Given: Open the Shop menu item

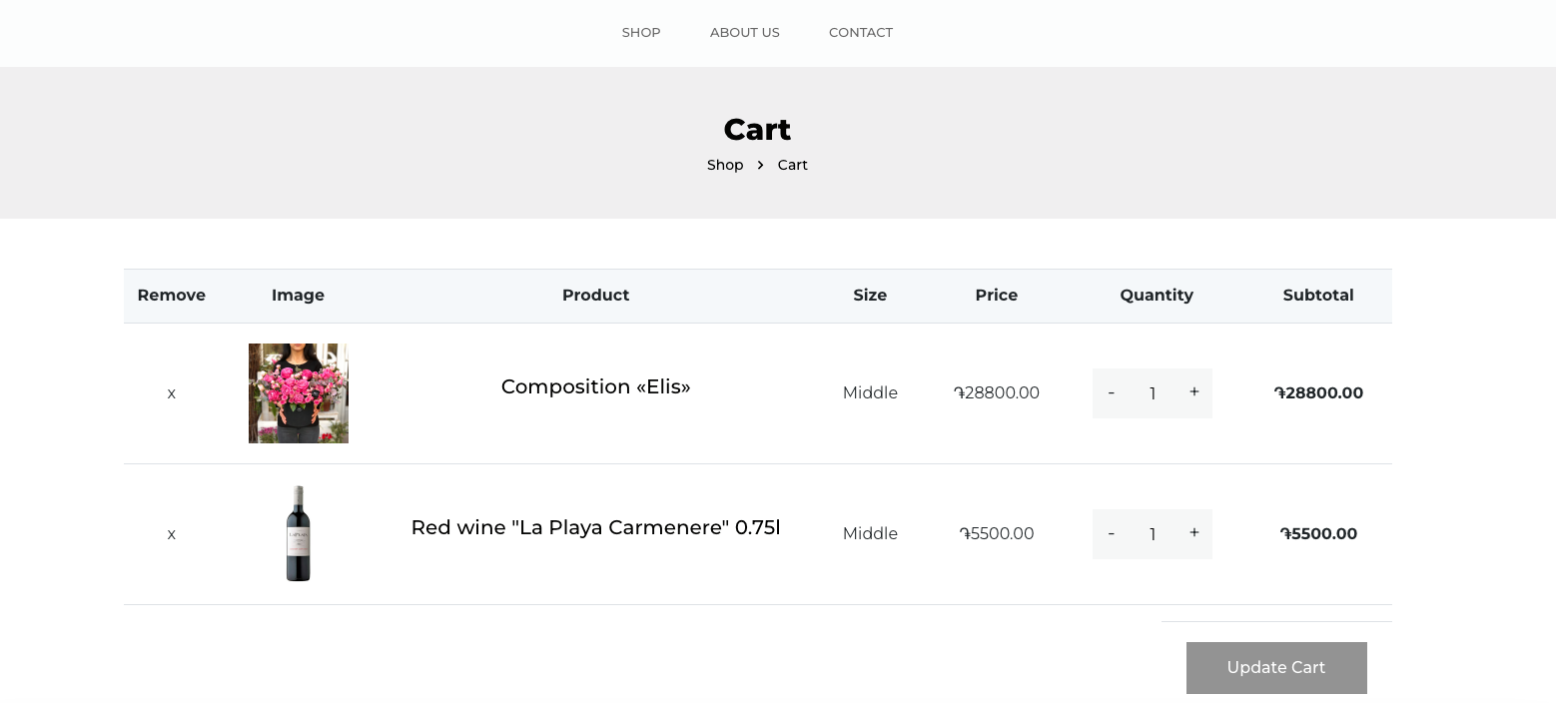Looking at the screenshot, I should pos(641,33).
